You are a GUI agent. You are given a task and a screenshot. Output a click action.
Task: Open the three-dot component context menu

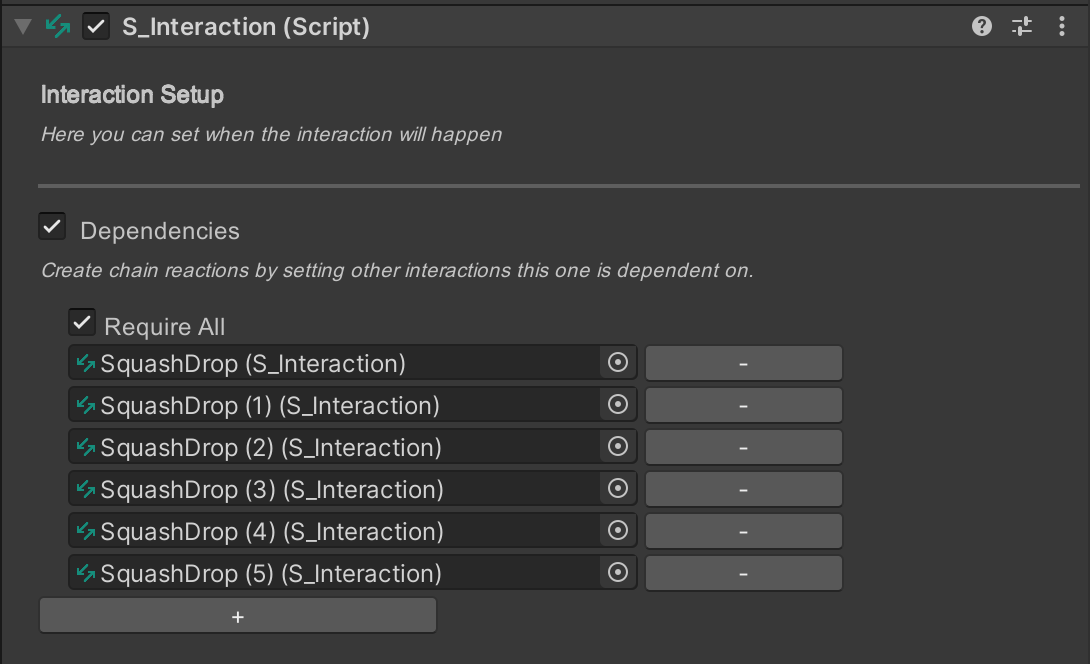[x=1061, y=27]
